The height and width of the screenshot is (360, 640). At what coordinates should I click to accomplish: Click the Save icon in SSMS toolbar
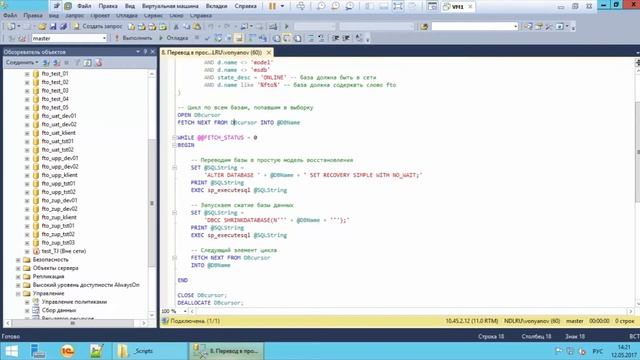53,27
